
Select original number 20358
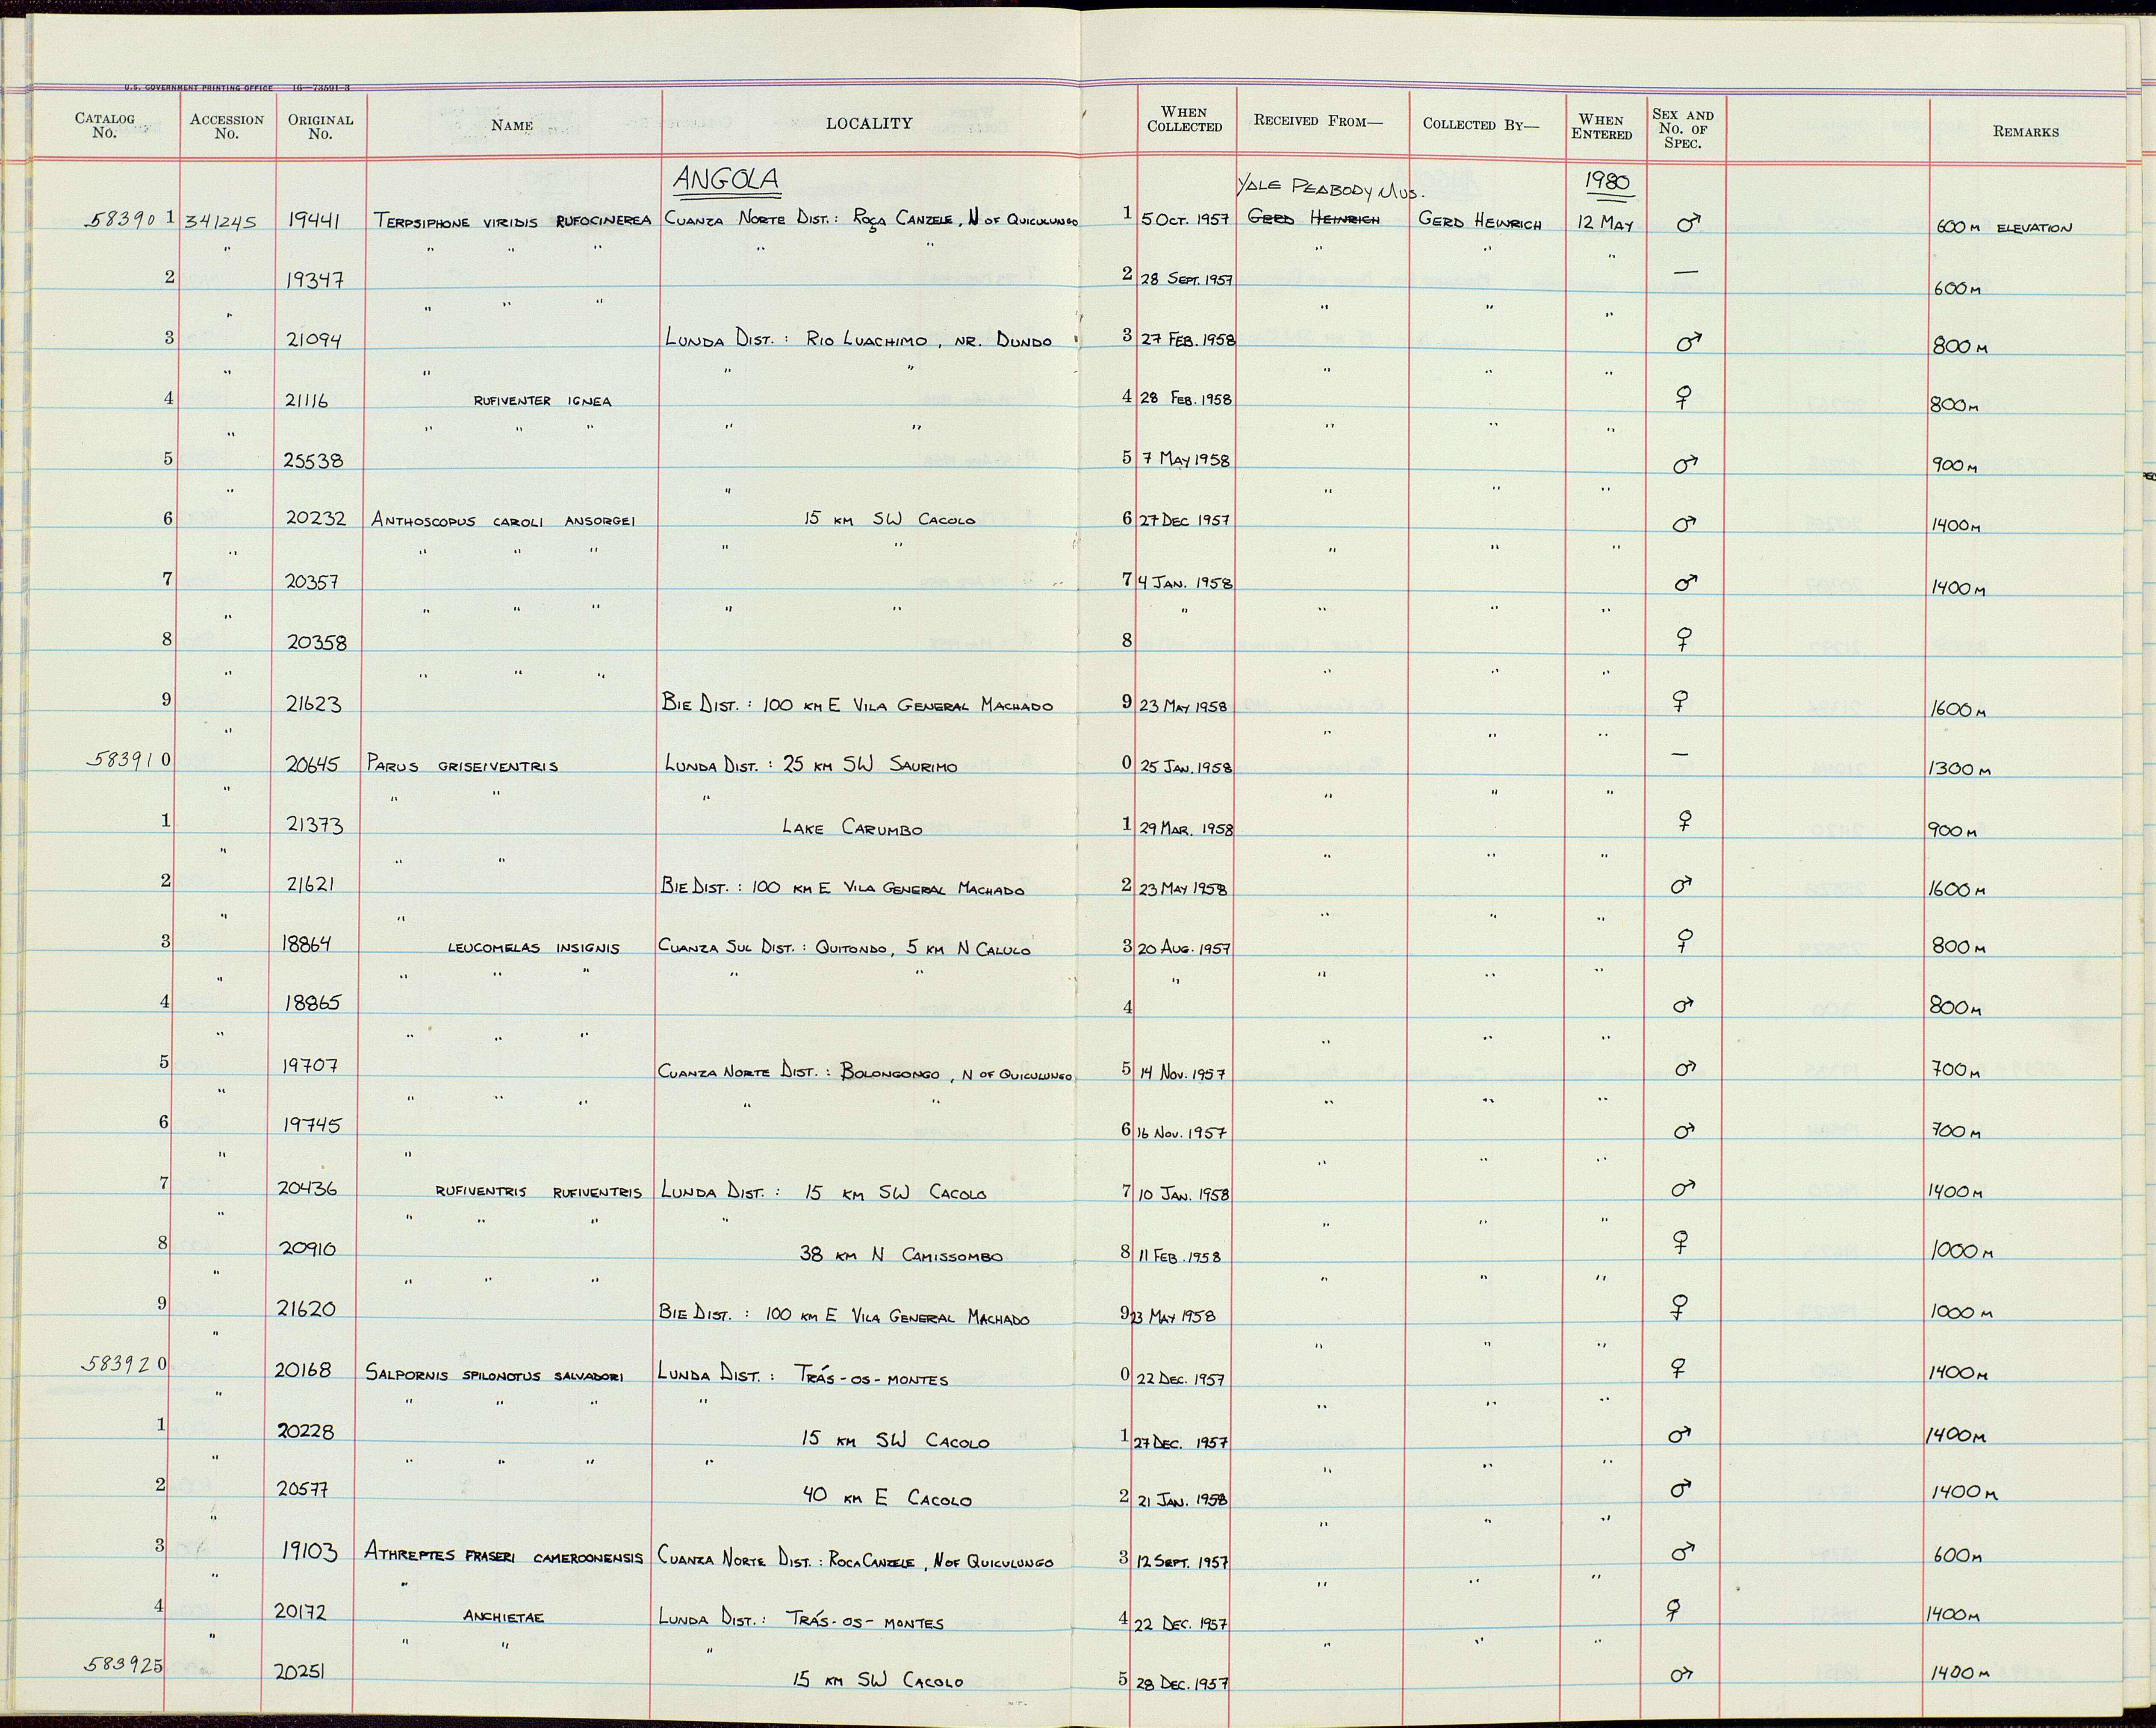pos(316,643)
